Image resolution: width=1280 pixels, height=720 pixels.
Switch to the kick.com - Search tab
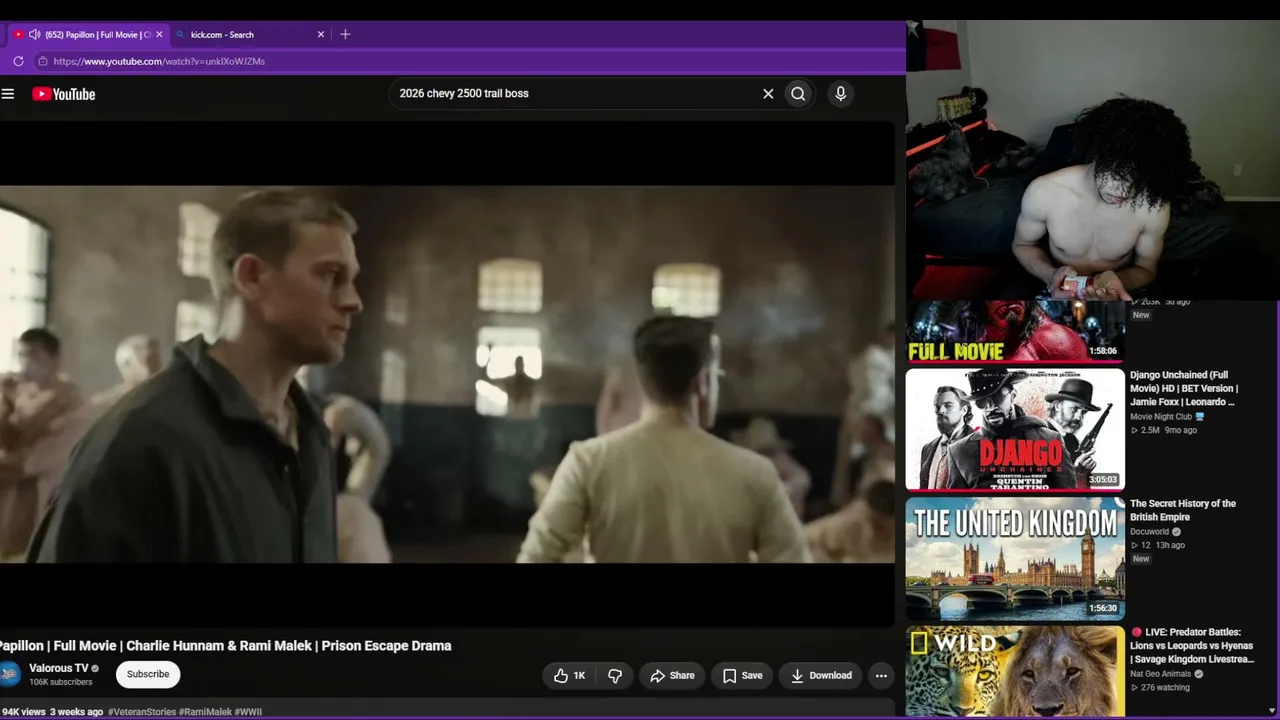pos(250,34)
